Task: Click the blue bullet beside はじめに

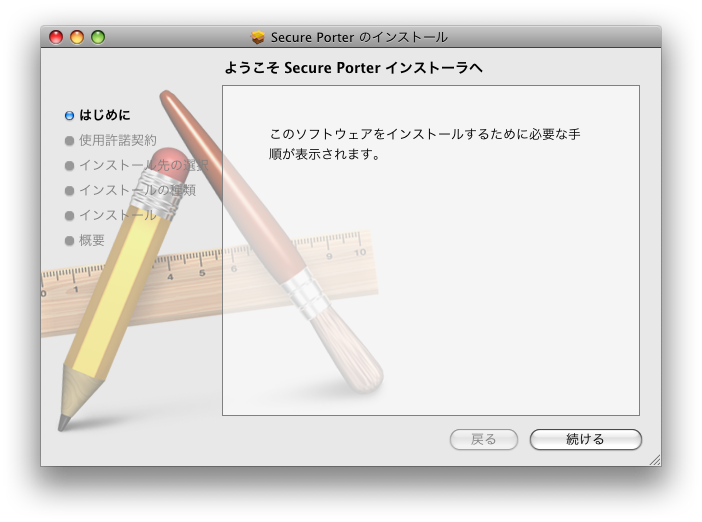Action: [69, 116]
